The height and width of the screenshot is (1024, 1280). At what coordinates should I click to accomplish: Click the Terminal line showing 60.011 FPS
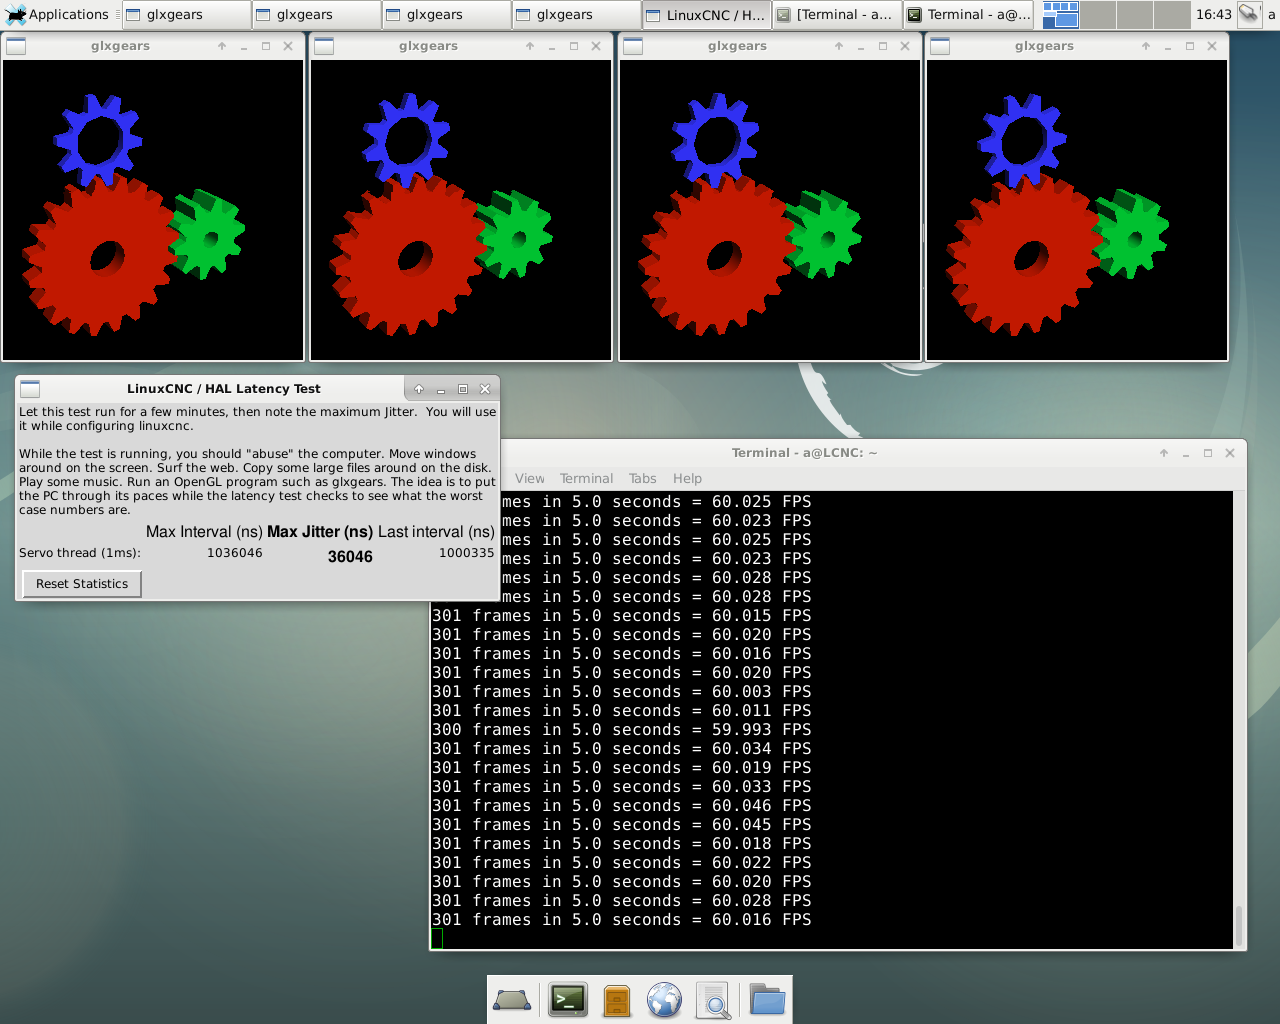coord(622,711)
